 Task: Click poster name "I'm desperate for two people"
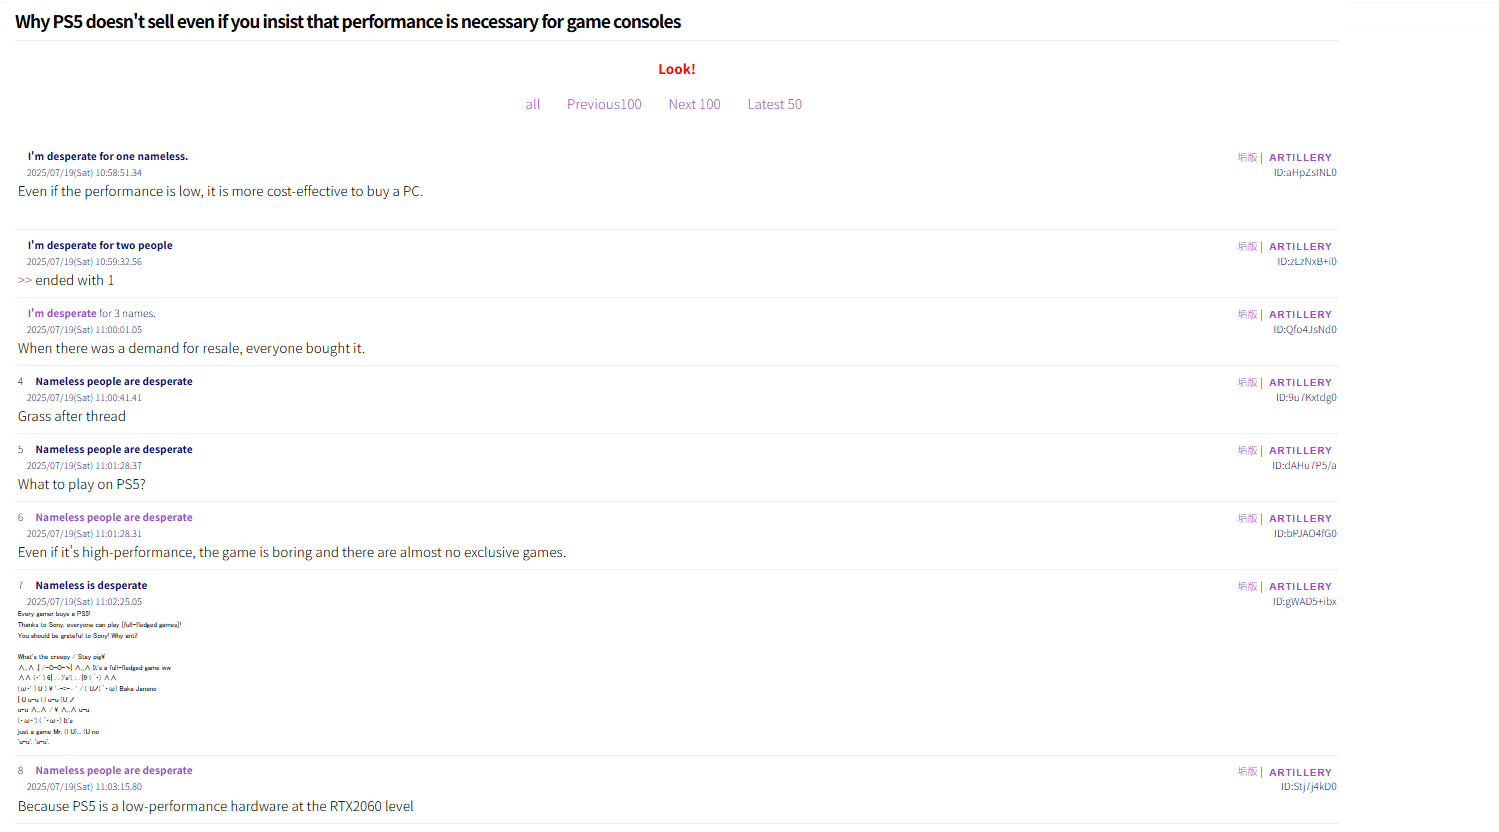[x=100, y=245]
